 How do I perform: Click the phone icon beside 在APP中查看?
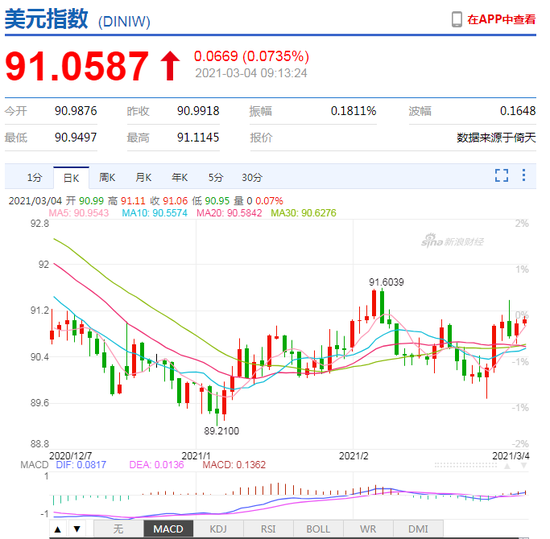(x=457, y=19)
